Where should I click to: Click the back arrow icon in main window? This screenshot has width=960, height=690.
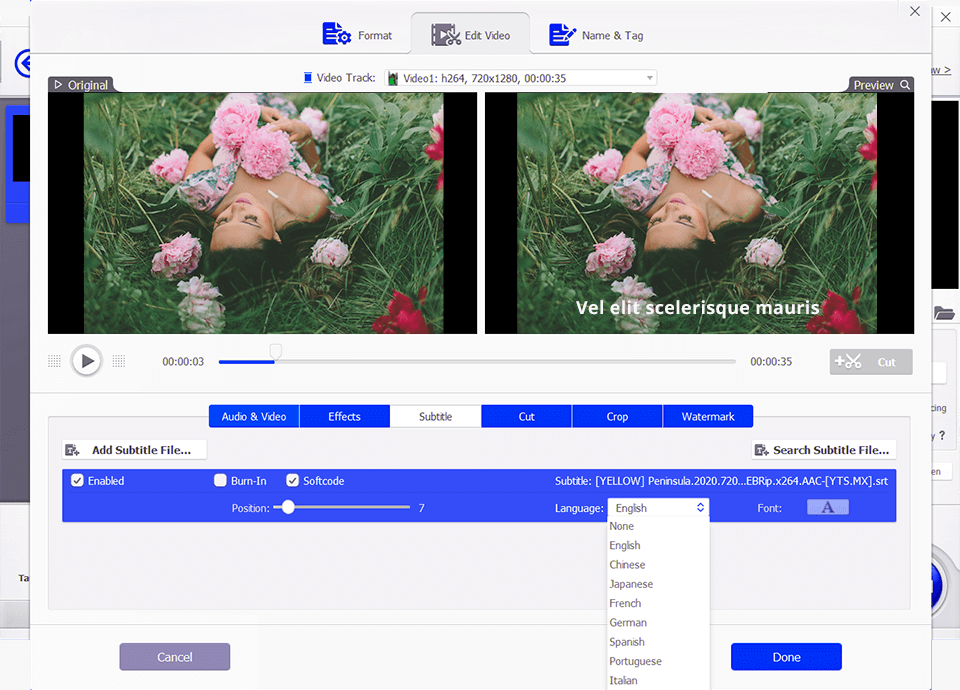coord(23,63)
